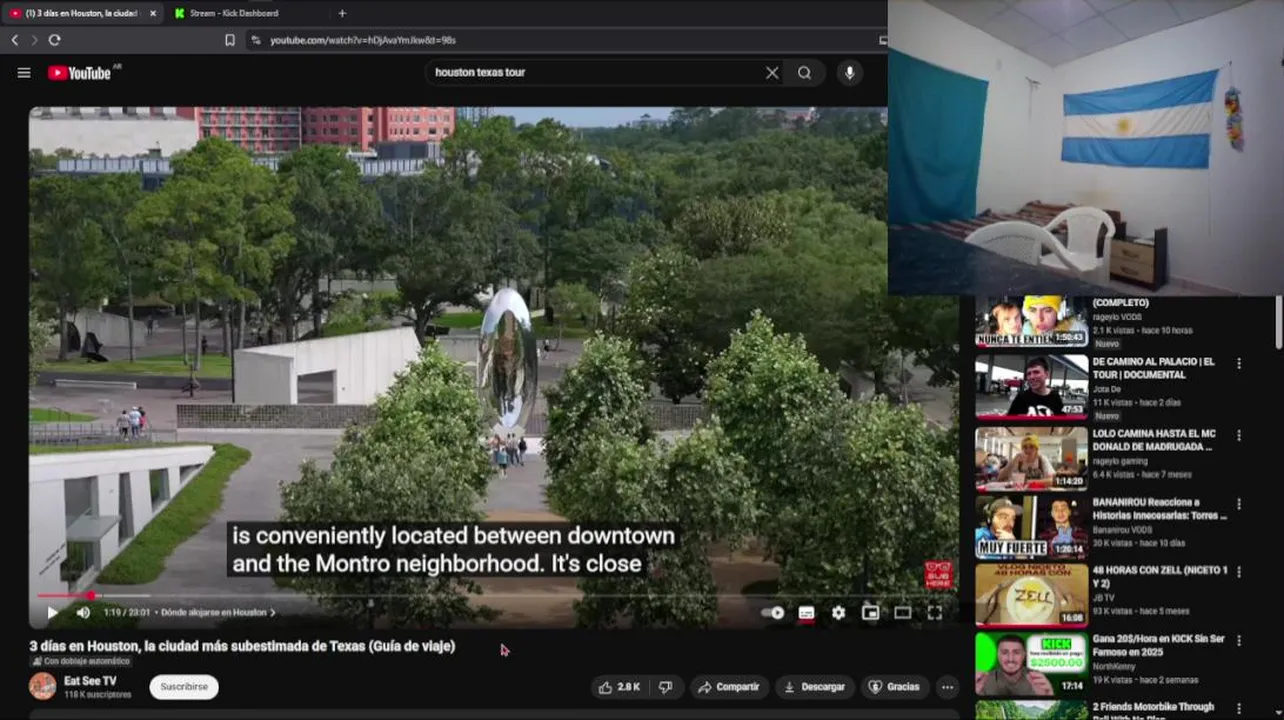
Task: Open options for 2 Friends Motorbike video
Action: [1239, 708]
